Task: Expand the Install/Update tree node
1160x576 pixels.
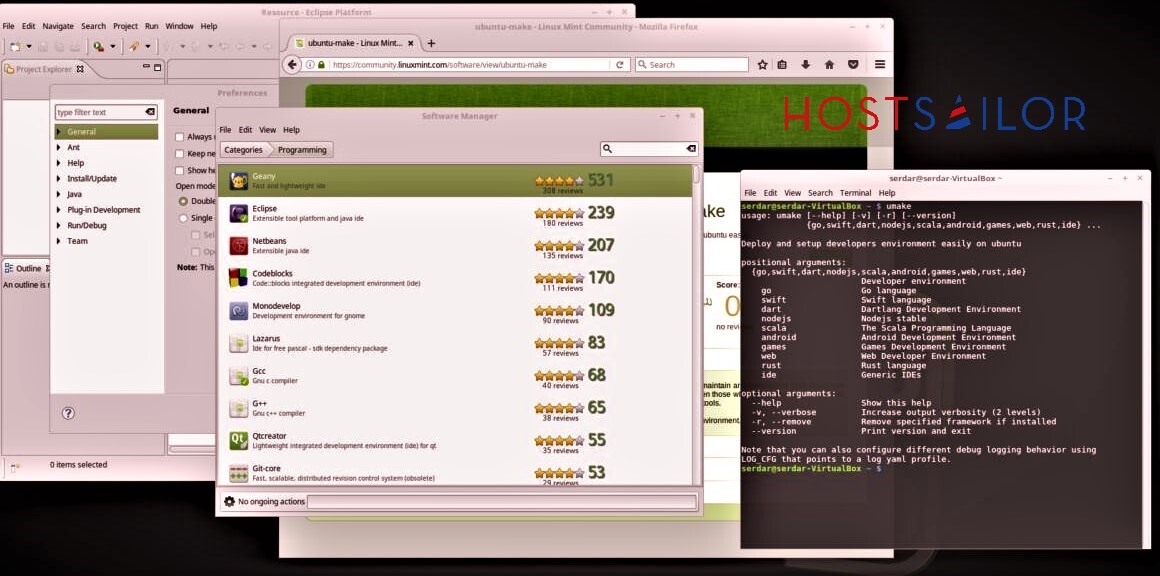Action: tap(59, 179)
